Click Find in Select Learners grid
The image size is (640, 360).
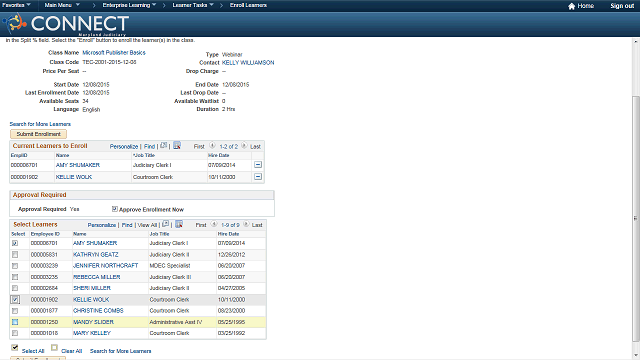(127, 225)
